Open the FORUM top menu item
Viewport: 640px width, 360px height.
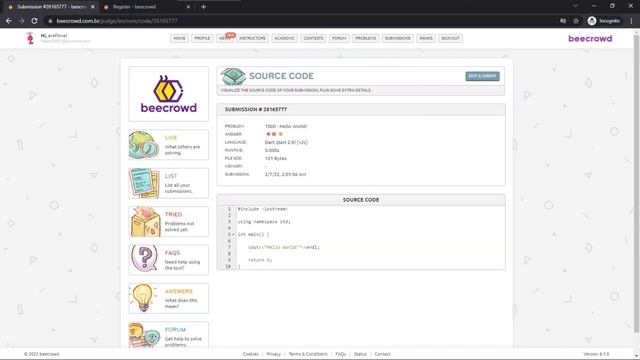coord(339,38)
